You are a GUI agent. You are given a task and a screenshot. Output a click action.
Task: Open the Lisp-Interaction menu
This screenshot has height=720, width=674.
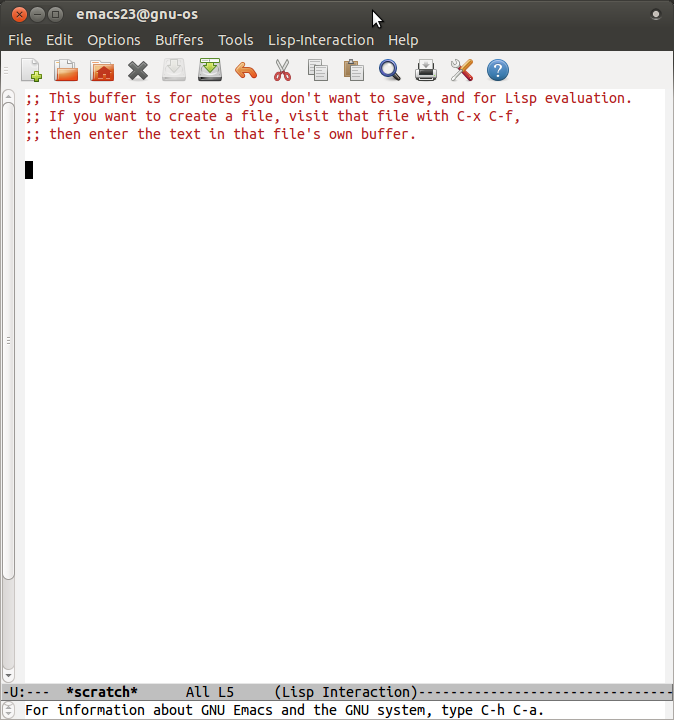tap(320, 40)
